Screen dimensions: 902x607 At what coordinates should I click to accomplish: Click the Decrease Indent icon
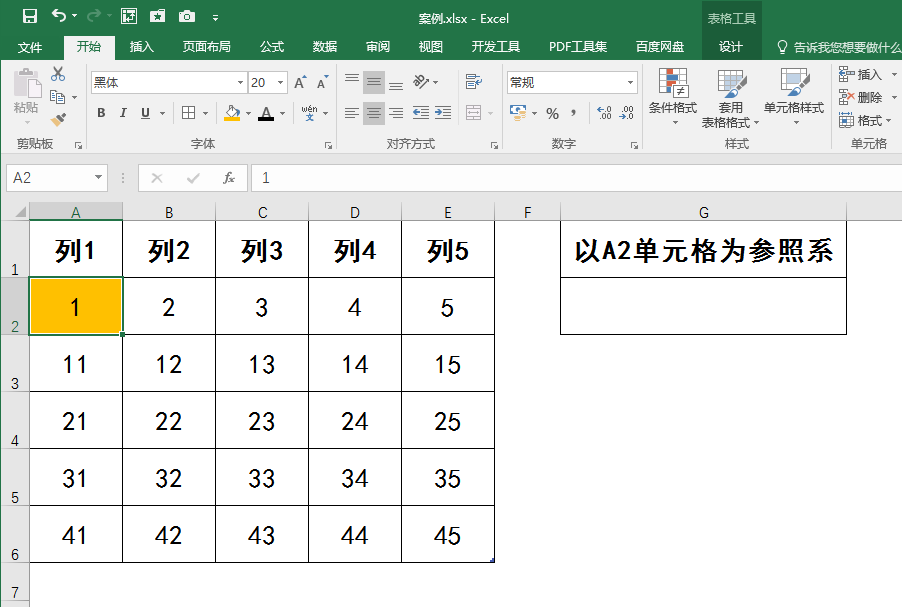point(421,113)
